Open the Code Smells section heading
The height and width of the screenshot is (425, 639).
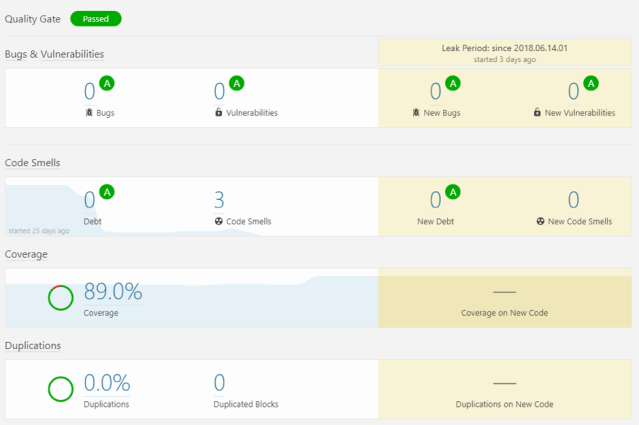click(33, 162)
